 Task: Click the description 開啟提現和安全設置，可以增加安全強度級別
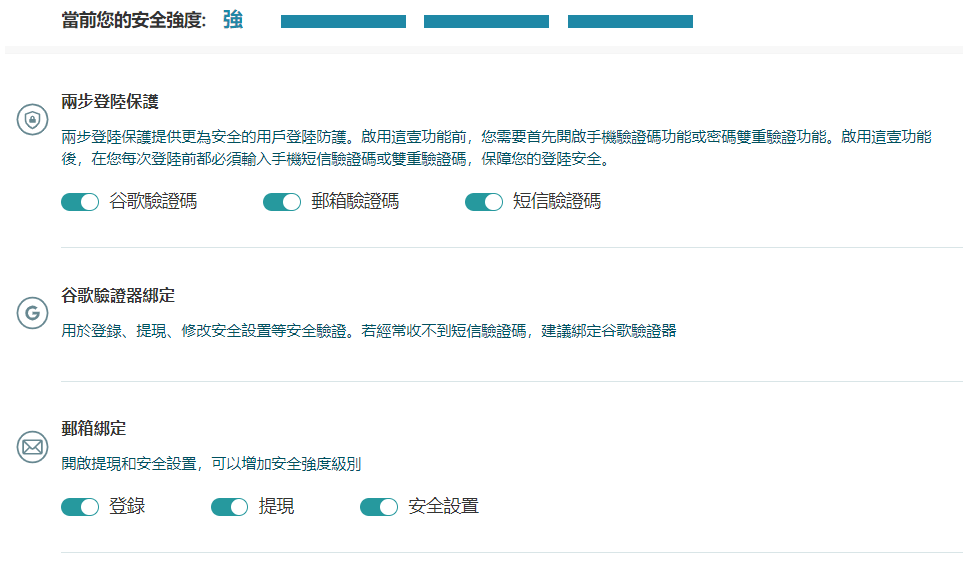[x=211, y=464]
